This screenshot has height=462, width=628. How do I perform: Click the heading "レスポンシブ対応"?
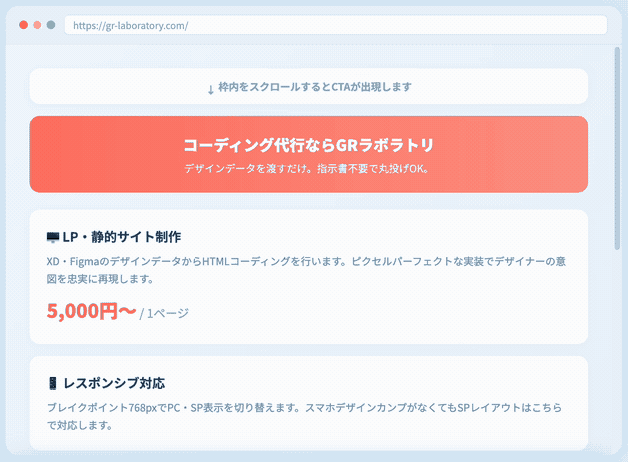point(114,383)
